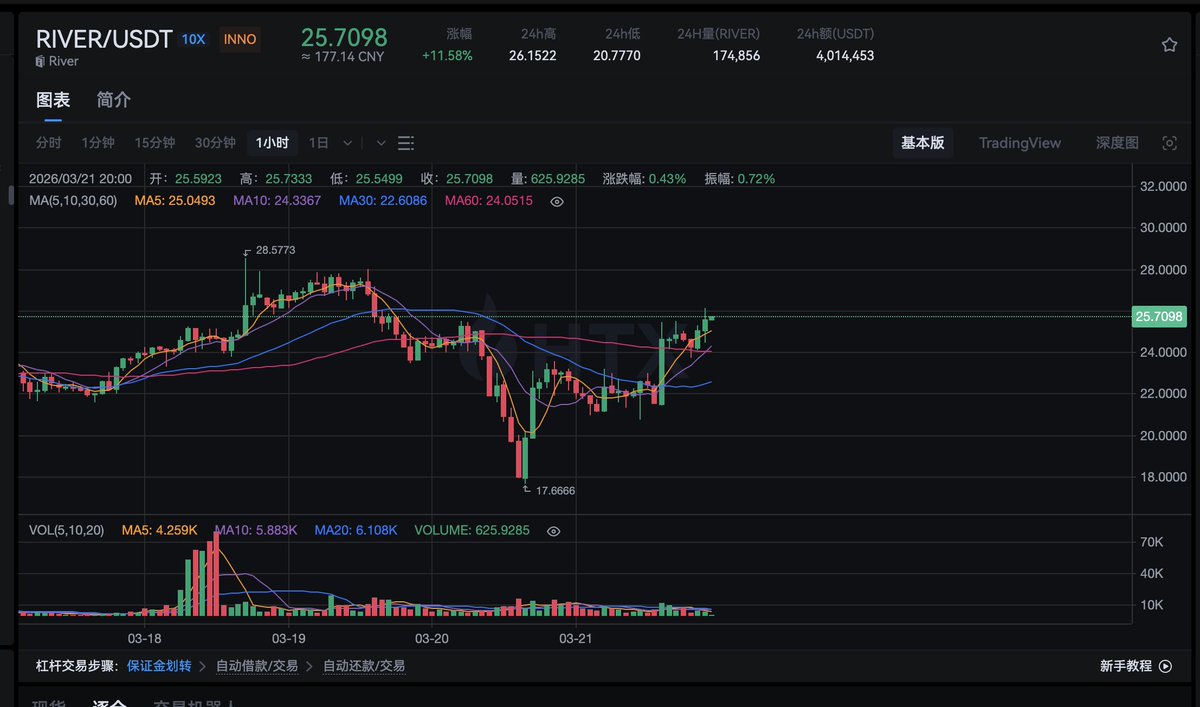
Task: Click the play icon beside 新手教程
Action: pos(1165,666)
